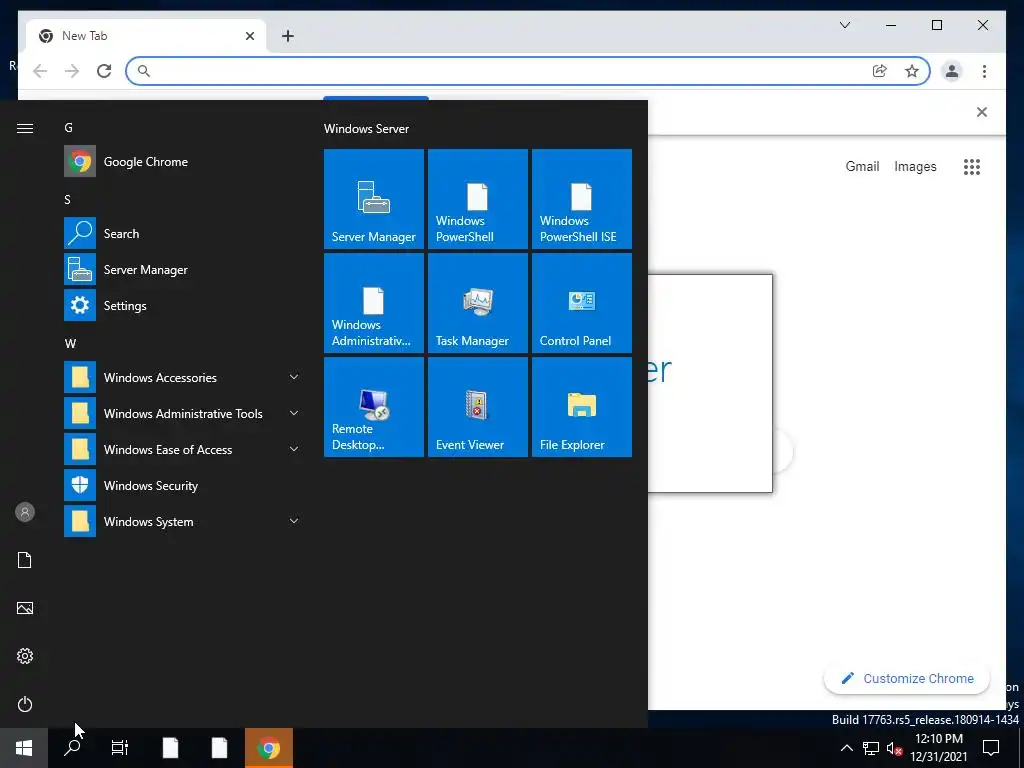Click the muted volume icon in tray
This screenshot has width=1024, height=768.
pos(894,748)
